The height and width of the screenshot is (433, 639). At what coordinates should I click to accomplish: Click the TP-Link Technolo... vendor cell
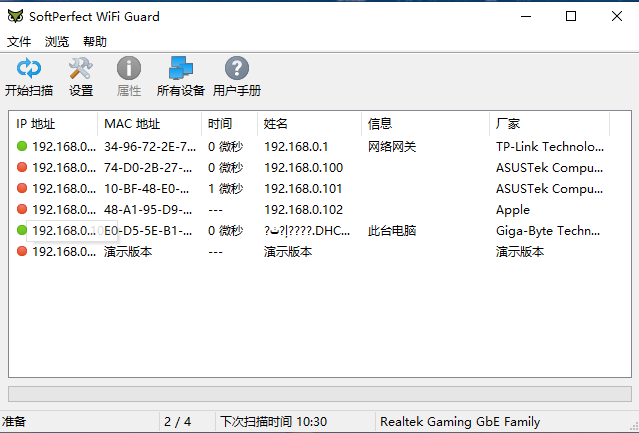coord(550,147)
